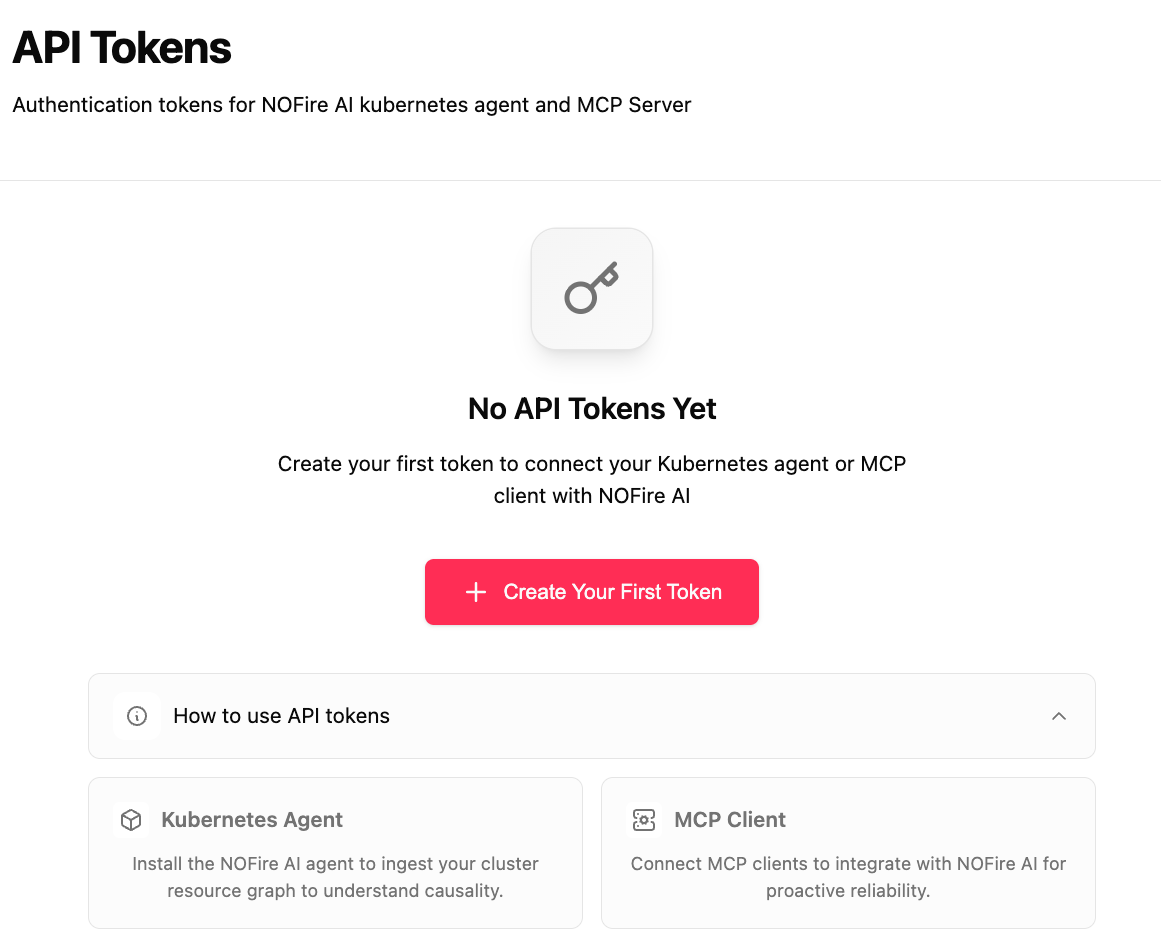Click the API Tokens page heading

[x=121, y=46]
